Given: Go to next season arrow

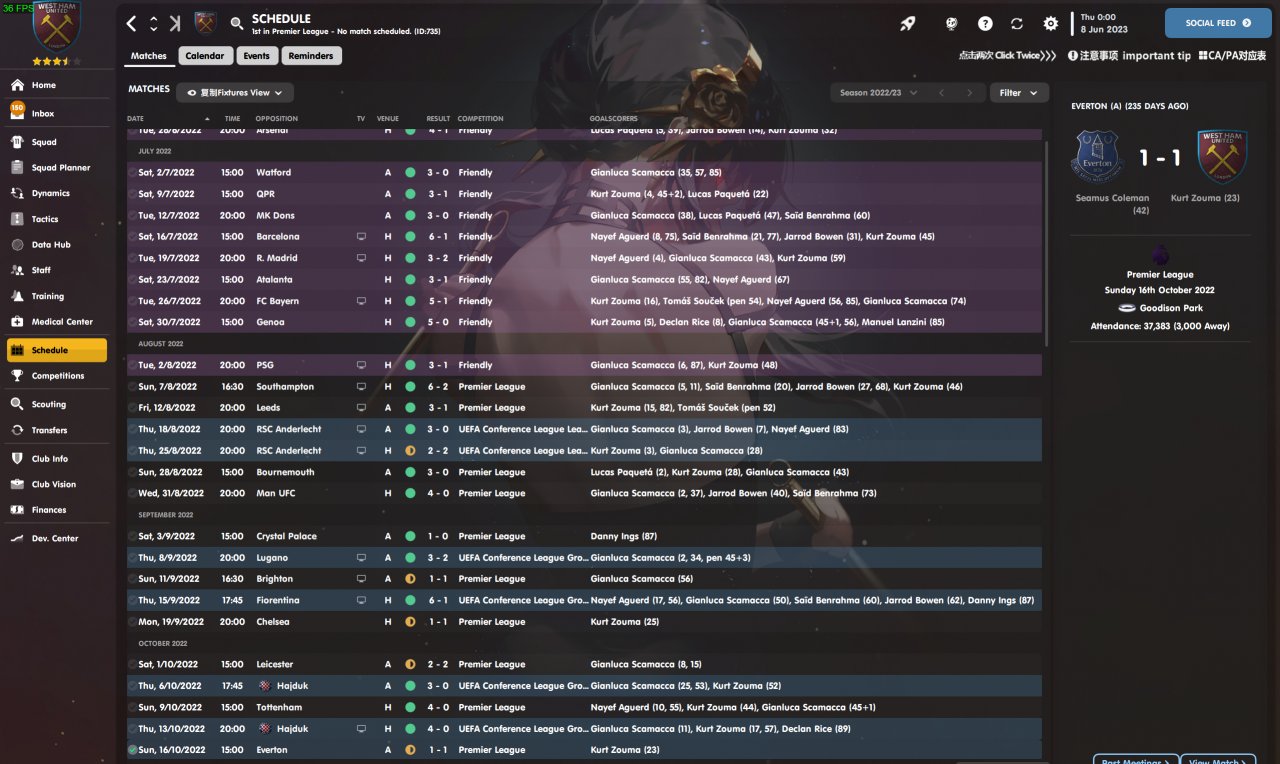Looking at the screenshot, I should coord(969,93).
